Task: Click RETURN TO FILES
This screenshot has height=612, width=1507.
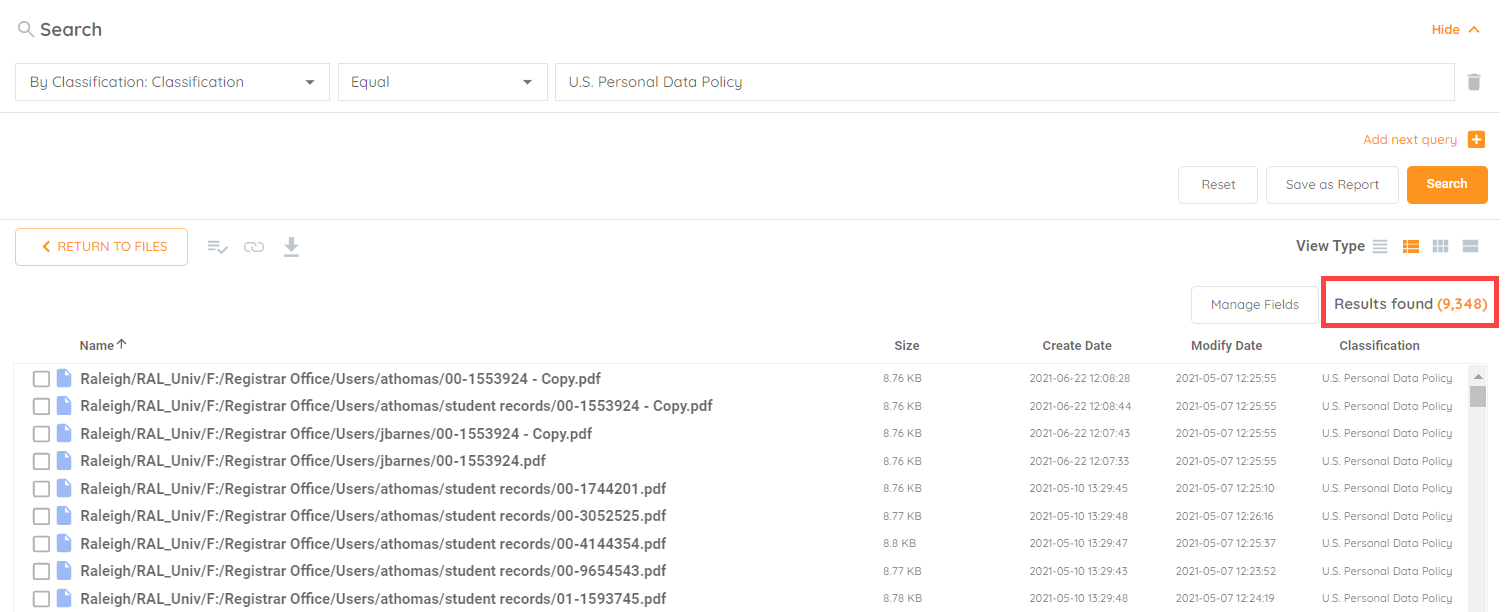Action: pos(101,246)
